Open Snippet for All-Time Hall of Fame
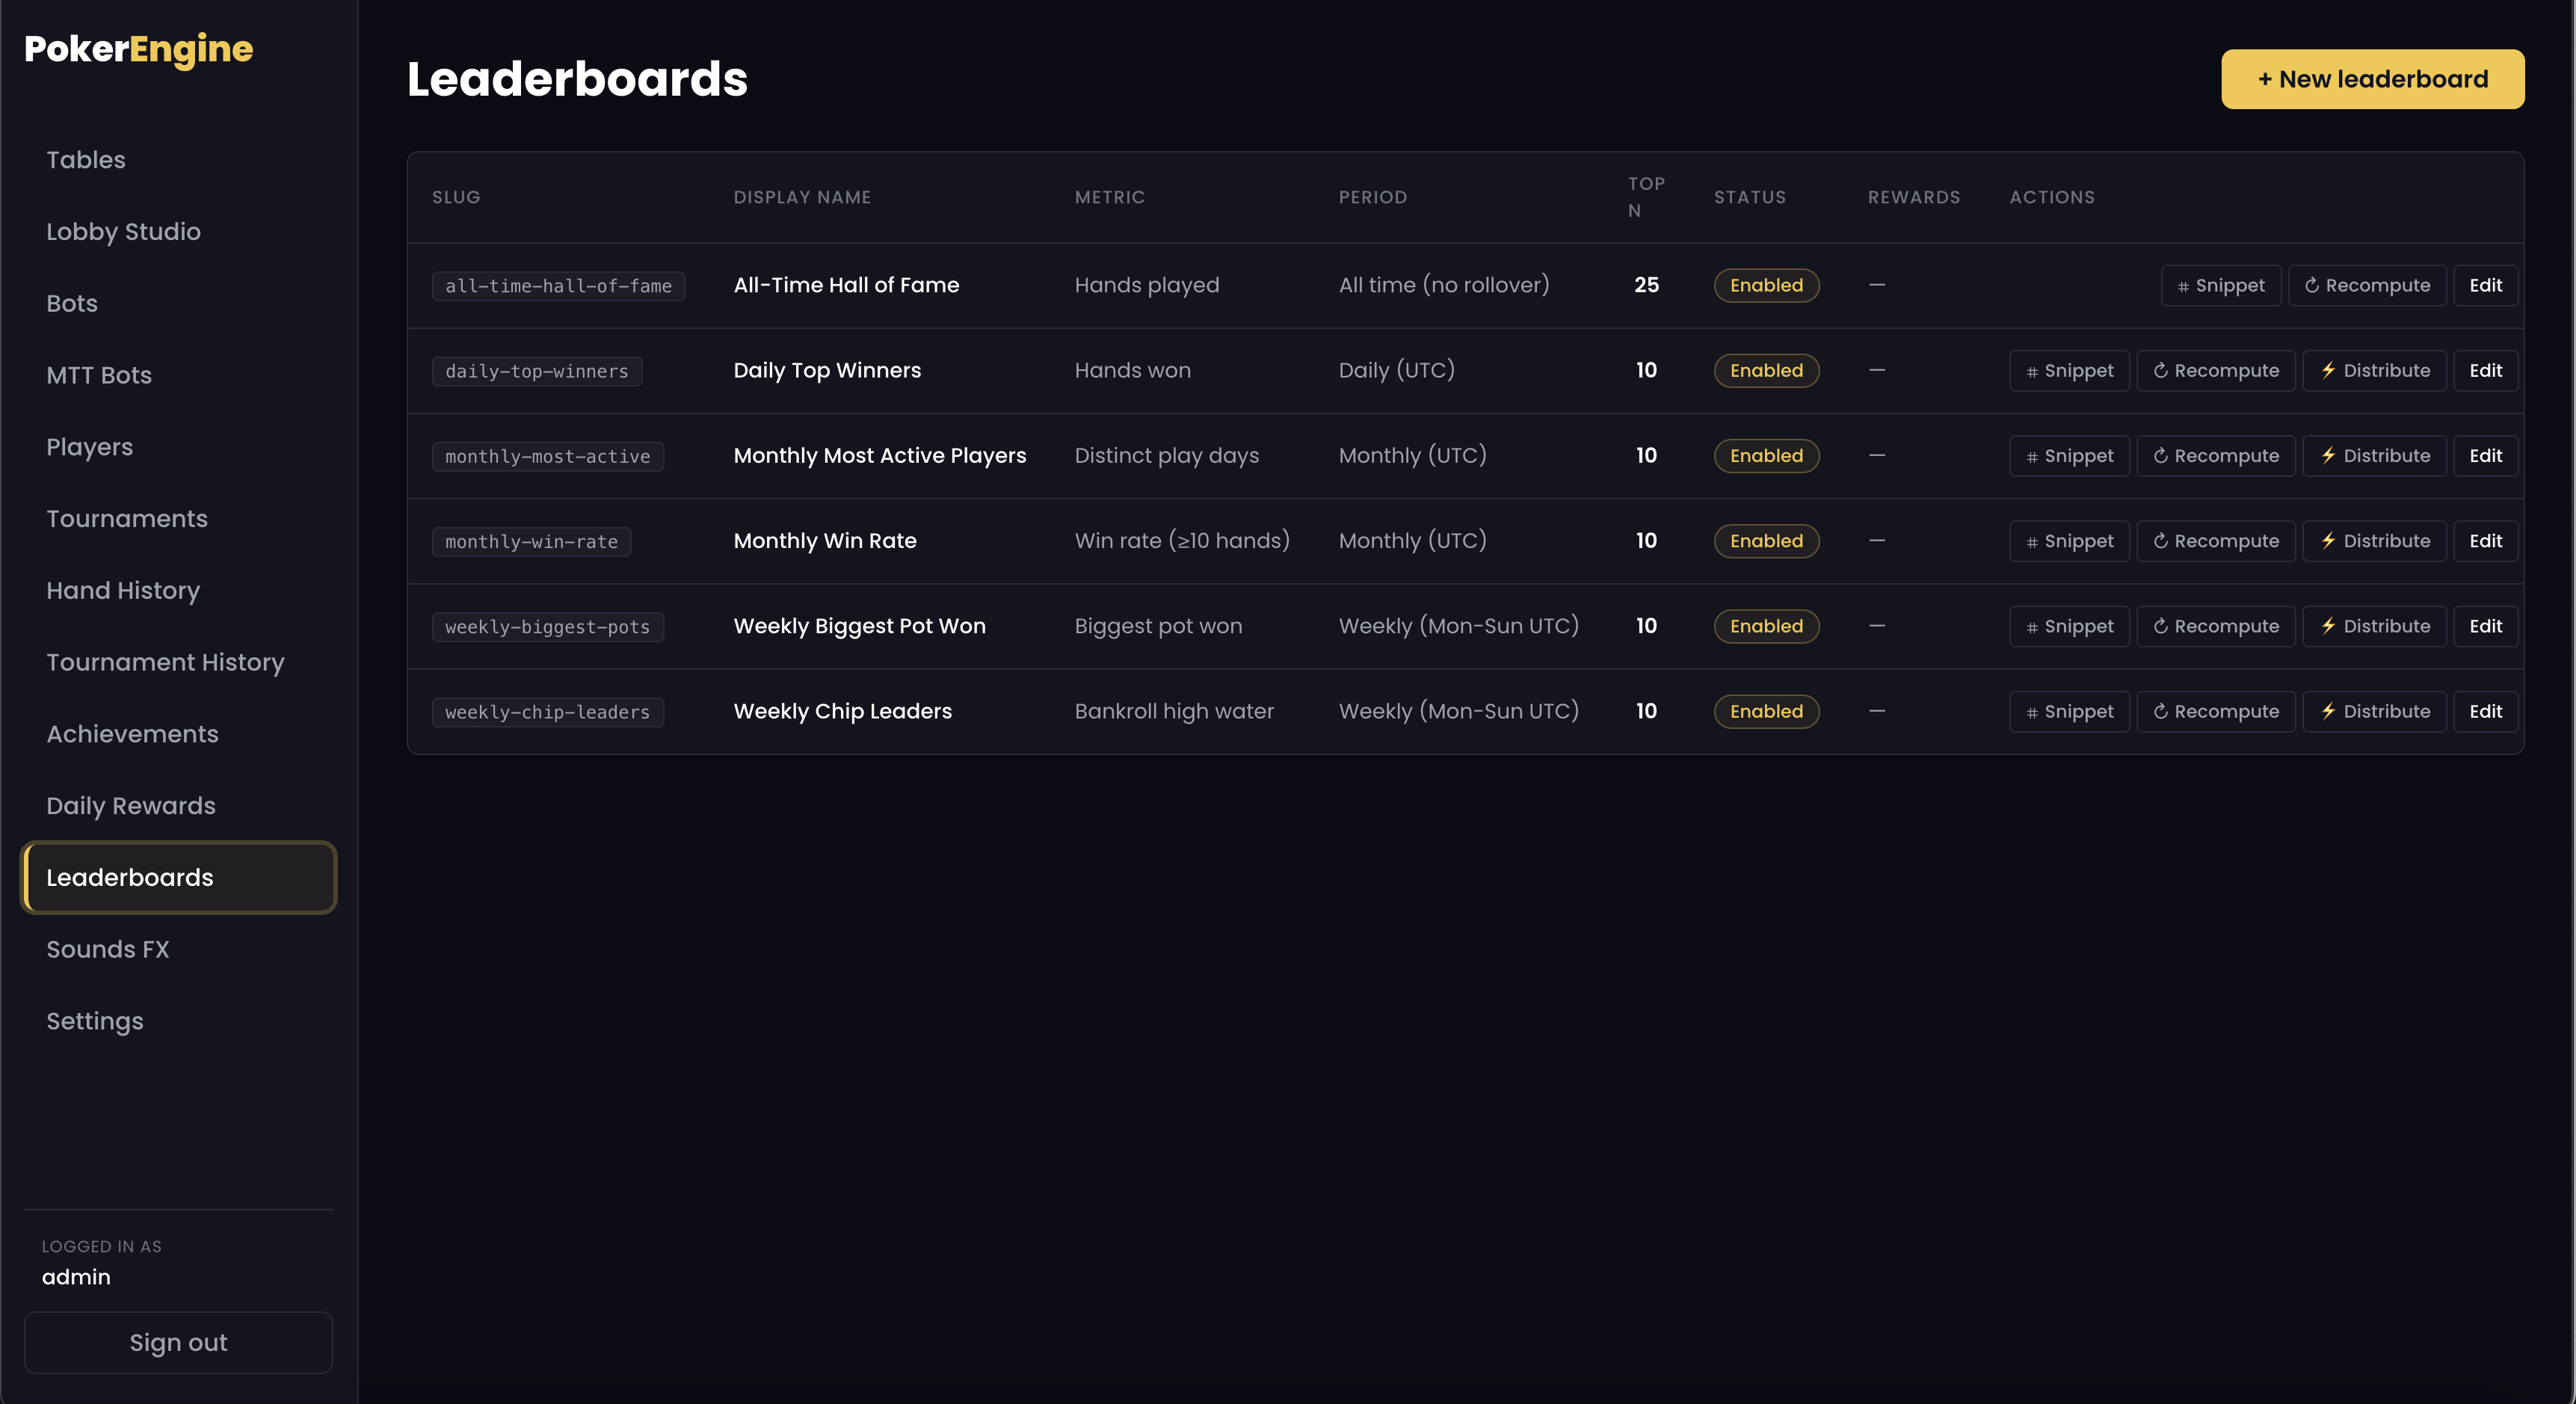2576x1404 pixels. pos(2220,285)
